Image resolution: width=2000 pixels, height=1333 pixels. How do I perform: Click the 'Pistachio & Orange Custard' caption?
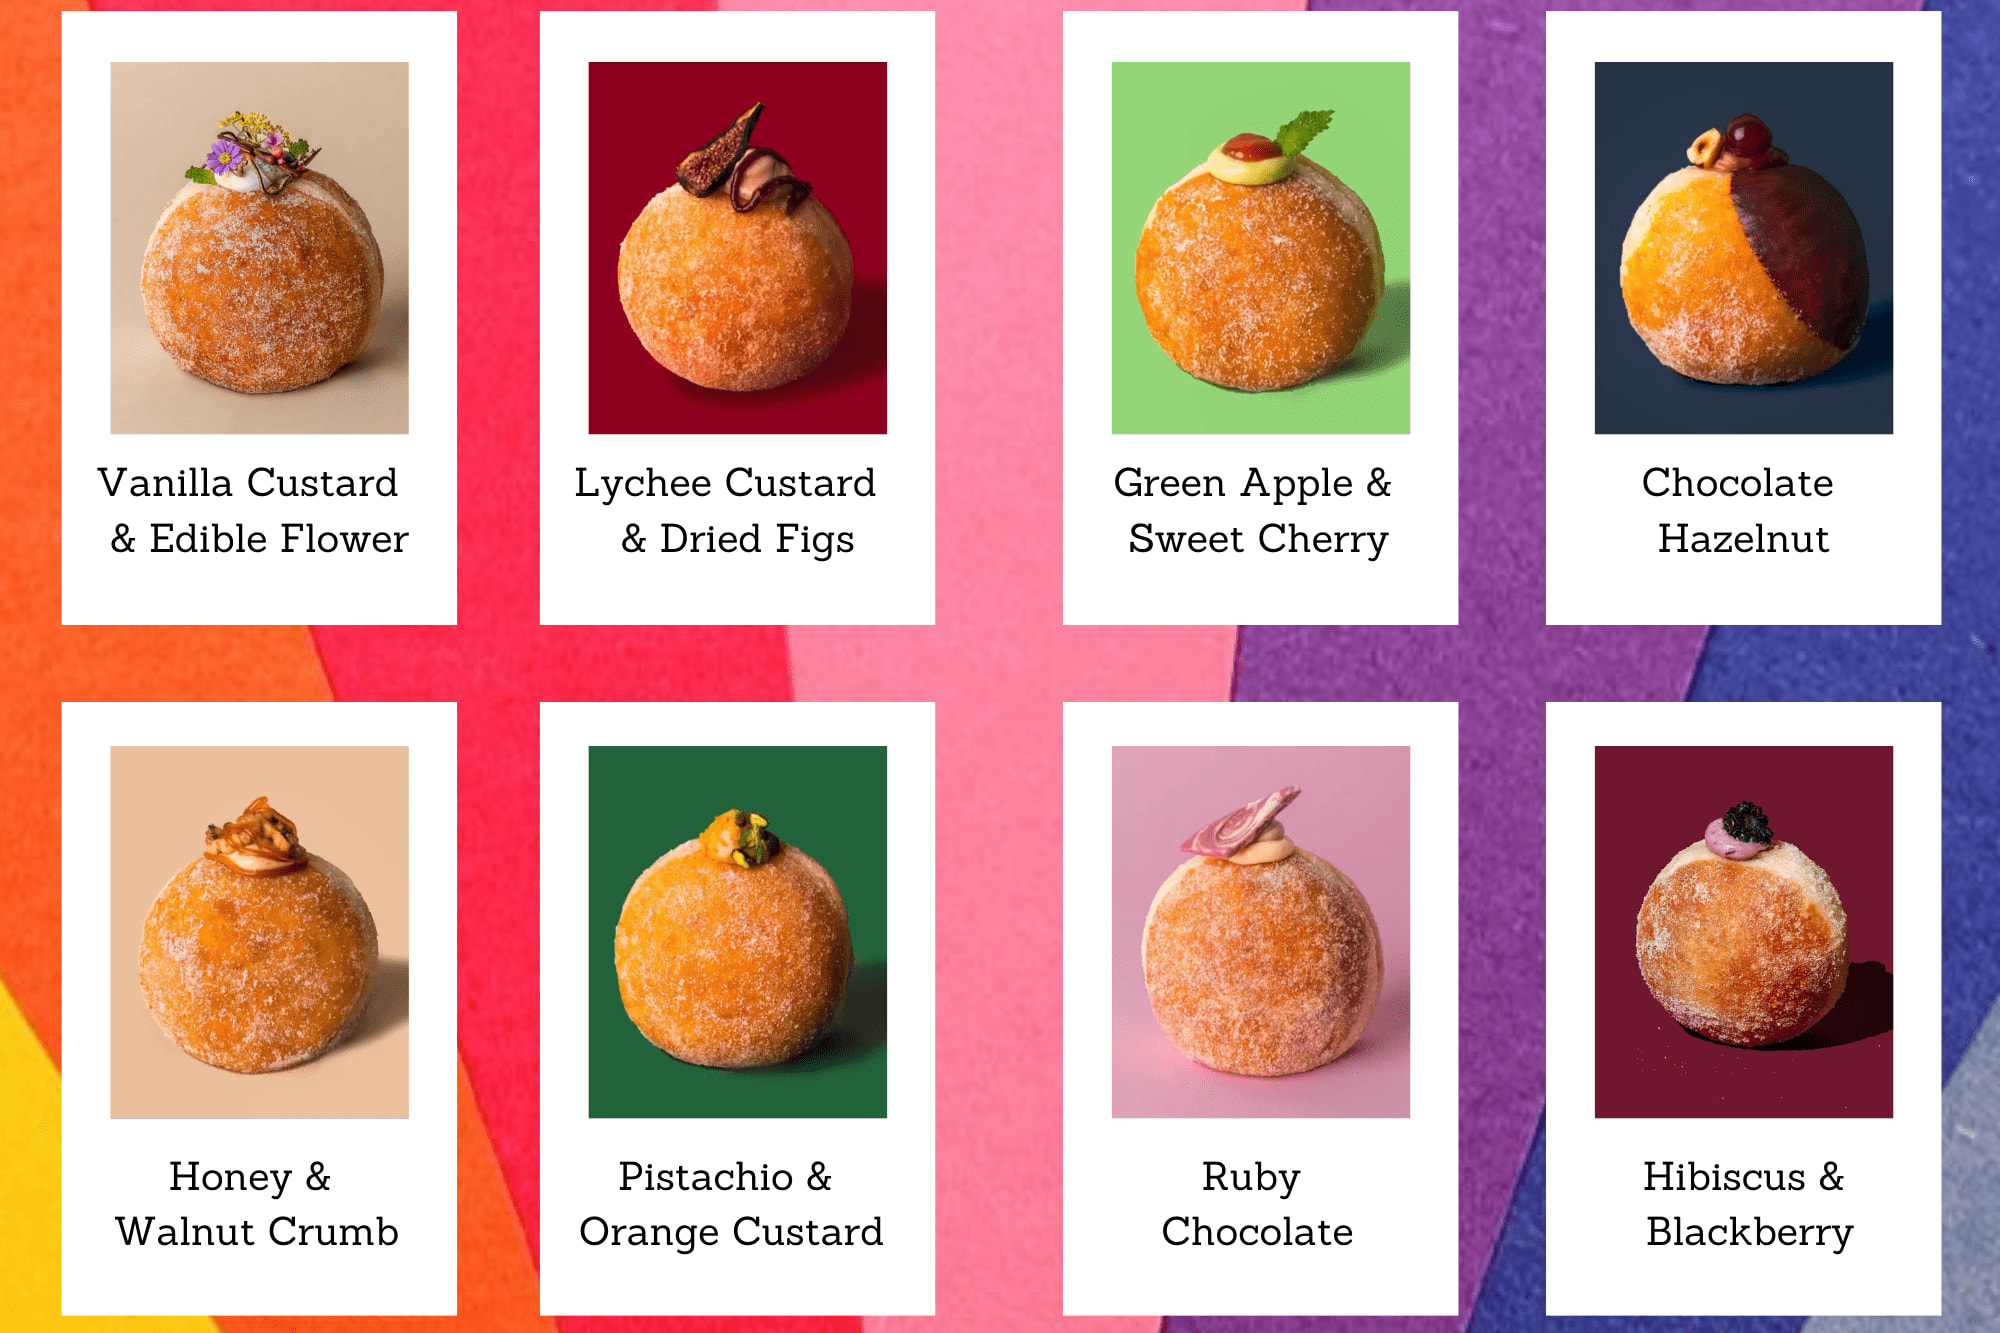730,1204
